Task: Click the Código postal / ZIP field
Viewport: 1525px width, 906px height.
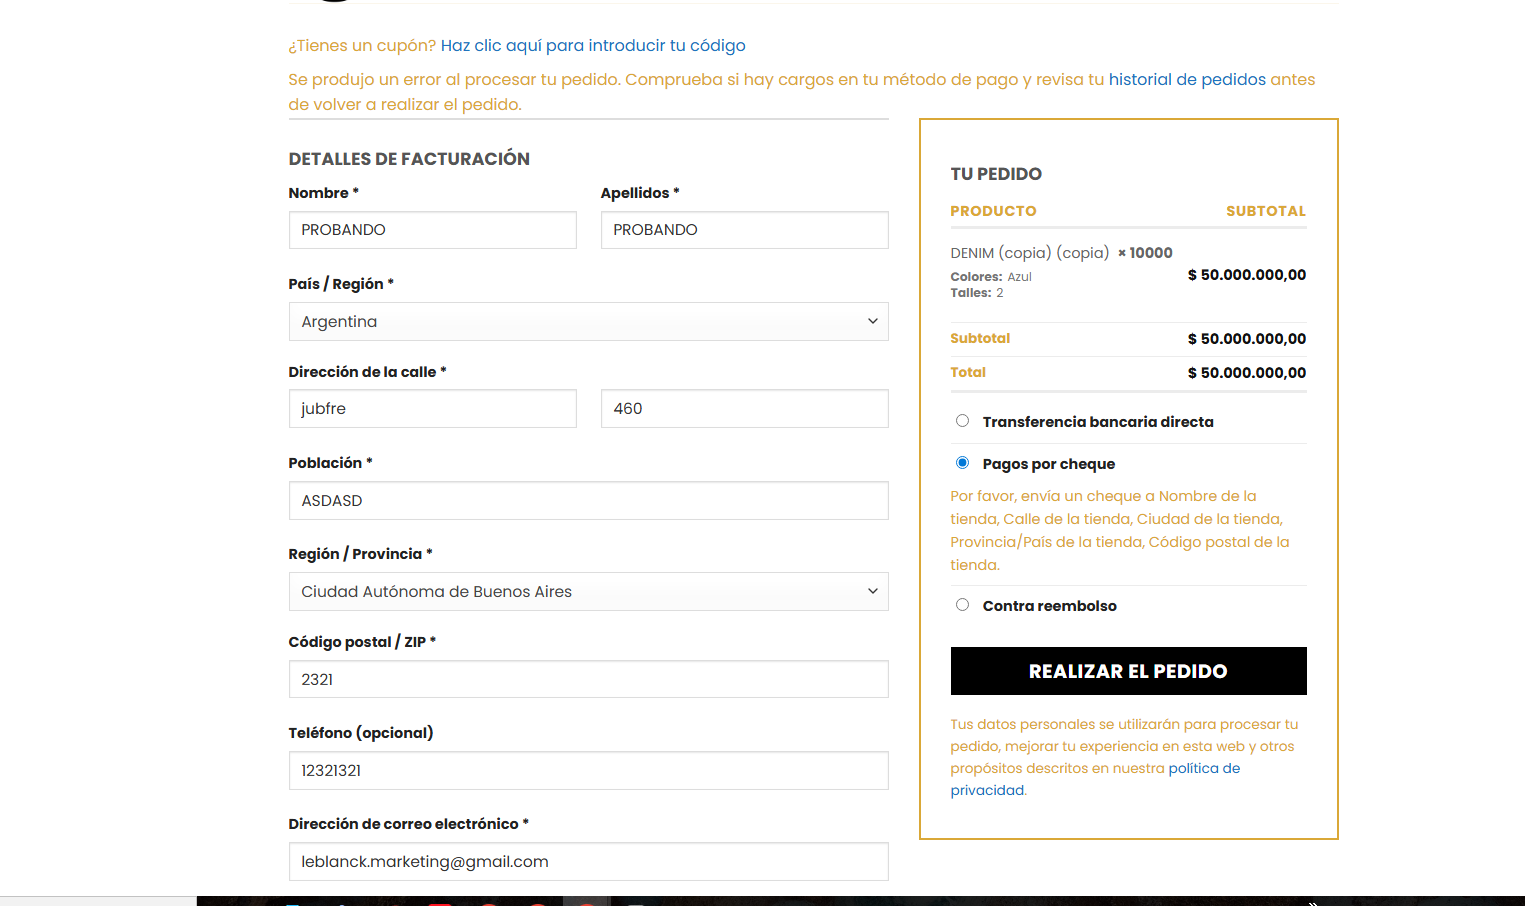Action: [588, 680]
